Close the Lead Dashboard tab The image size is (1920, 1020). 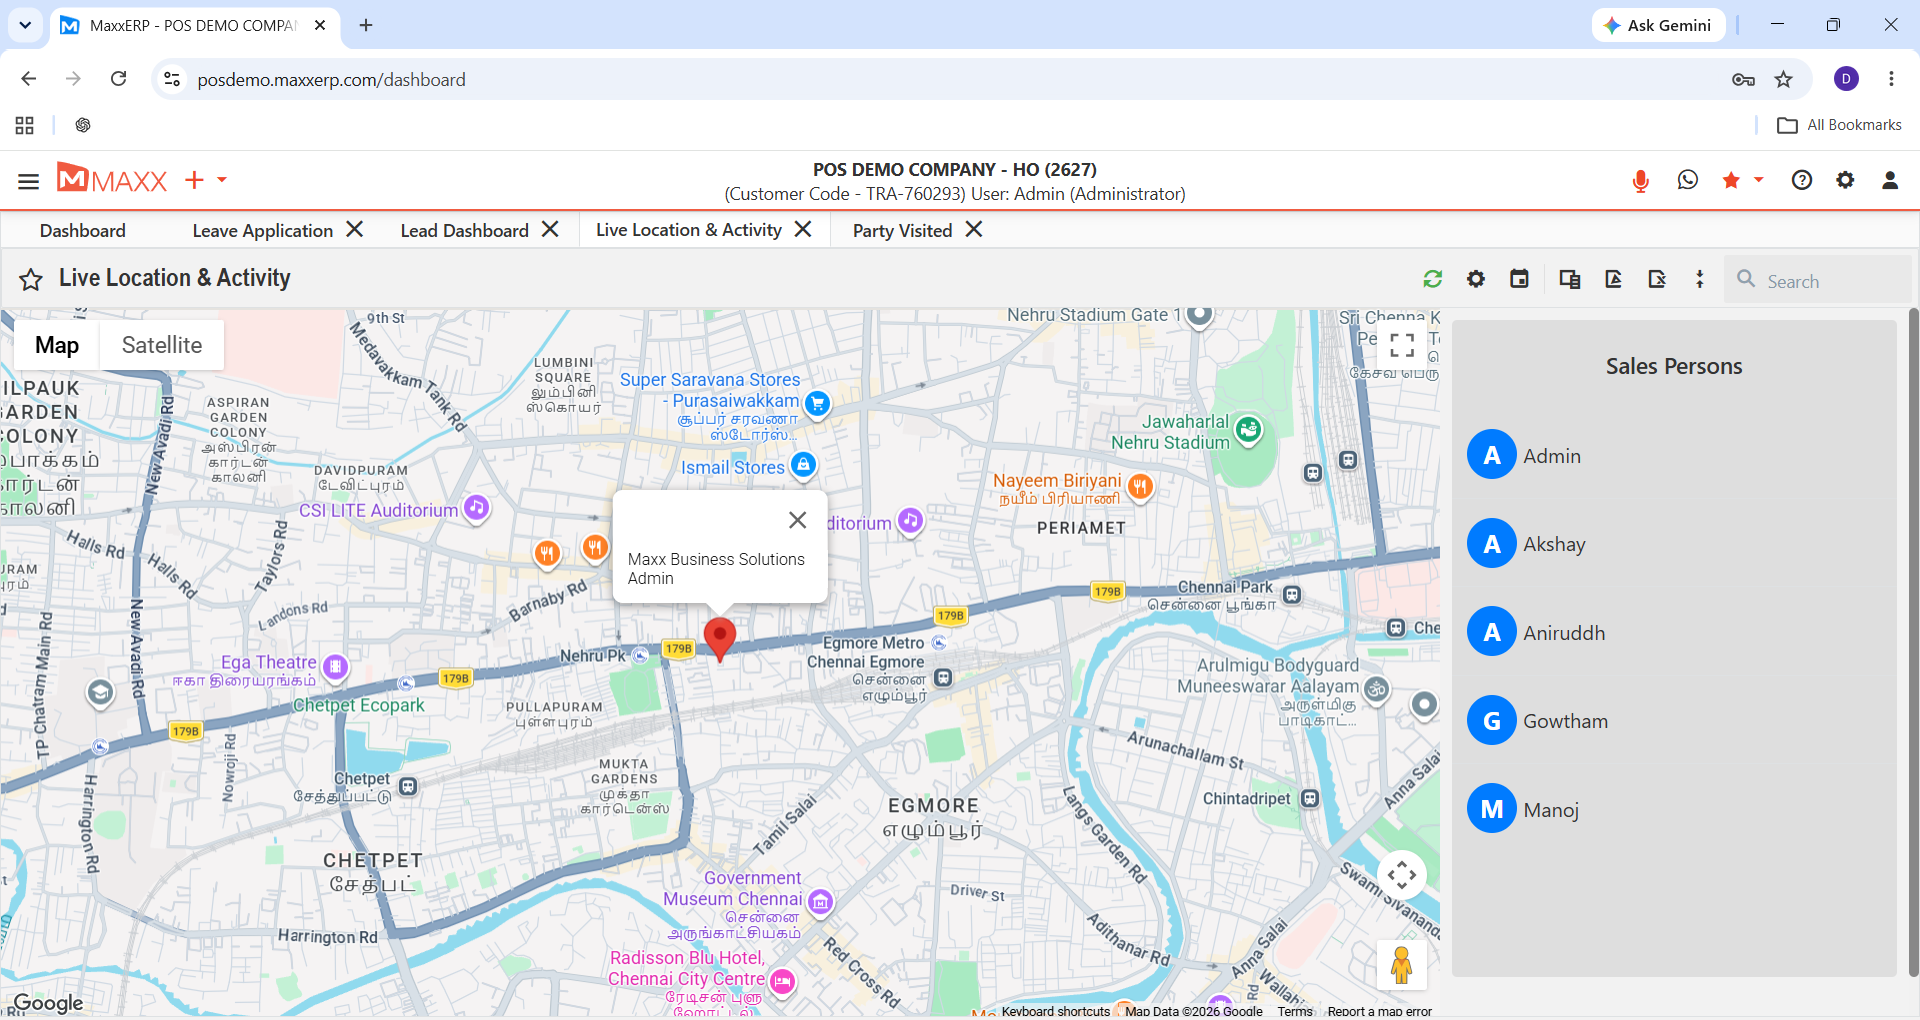(x=550, y=229)
